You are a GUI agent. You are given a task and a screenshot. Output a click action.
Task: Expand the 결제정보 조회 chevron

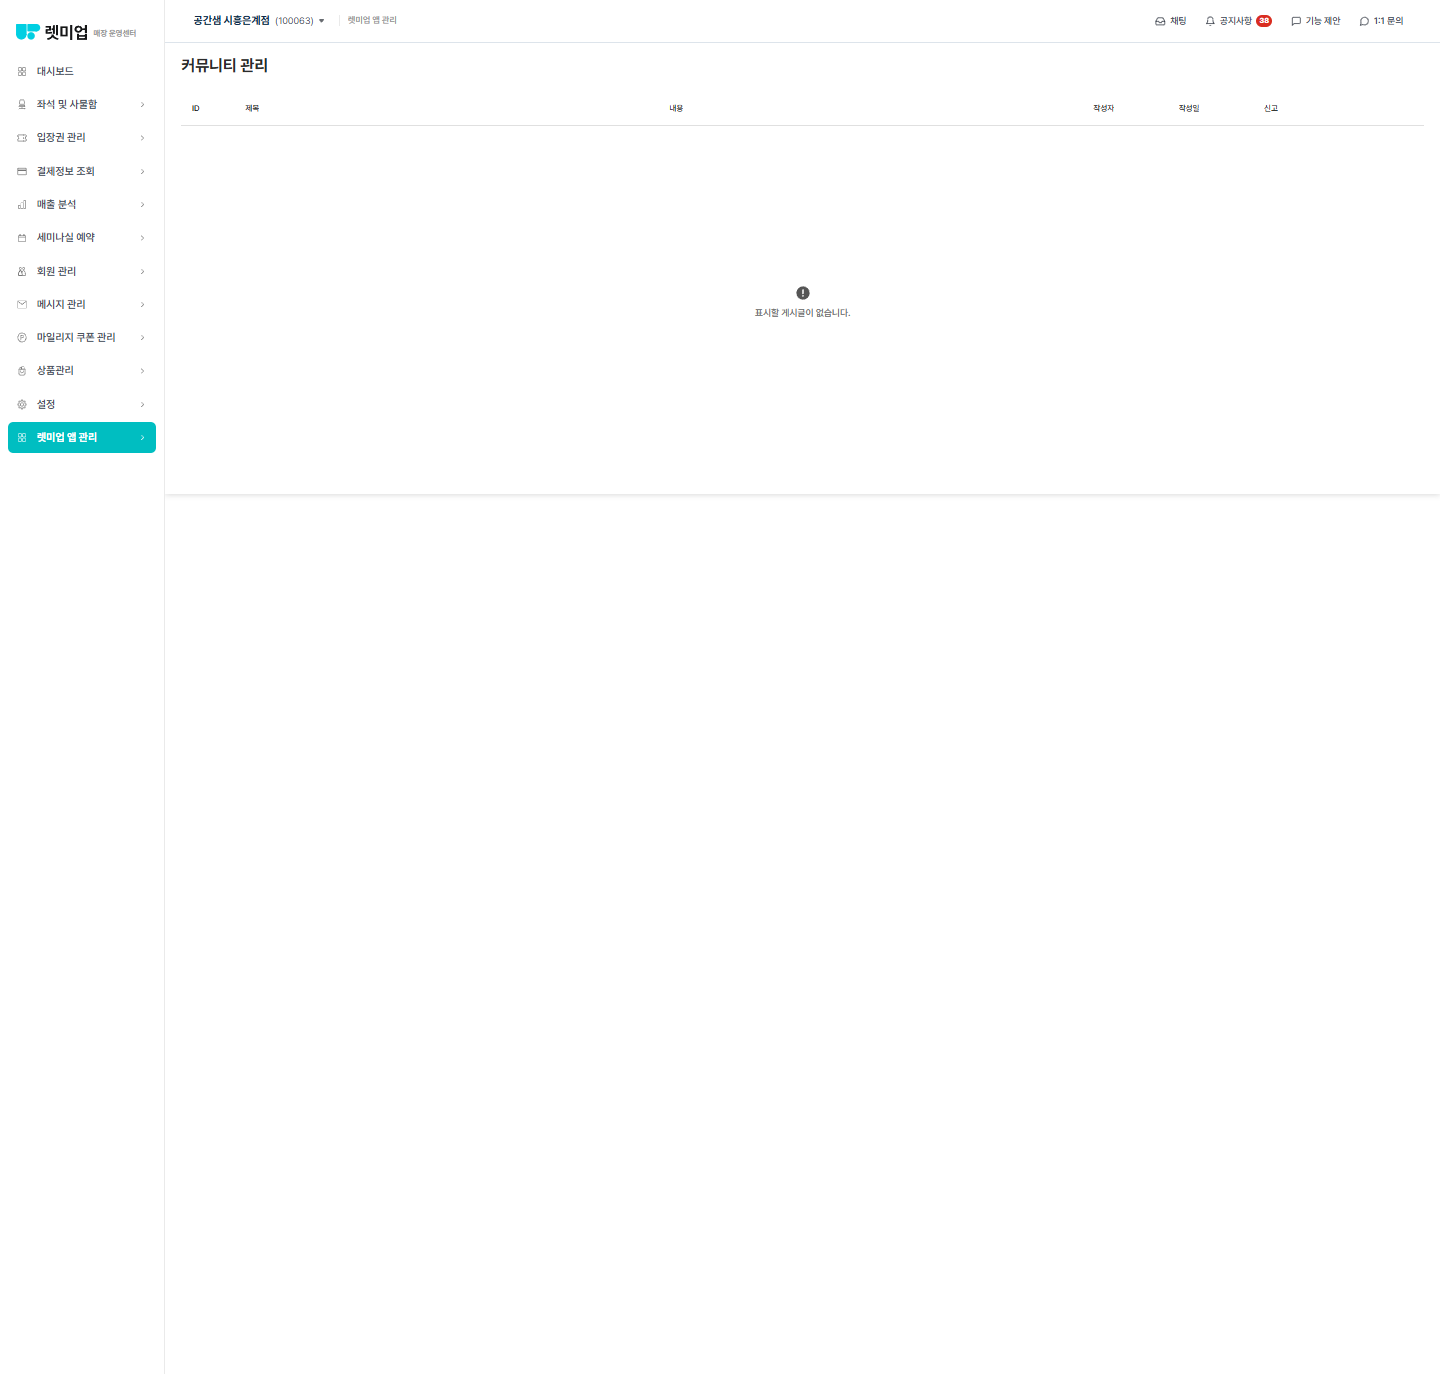[142, 171]
